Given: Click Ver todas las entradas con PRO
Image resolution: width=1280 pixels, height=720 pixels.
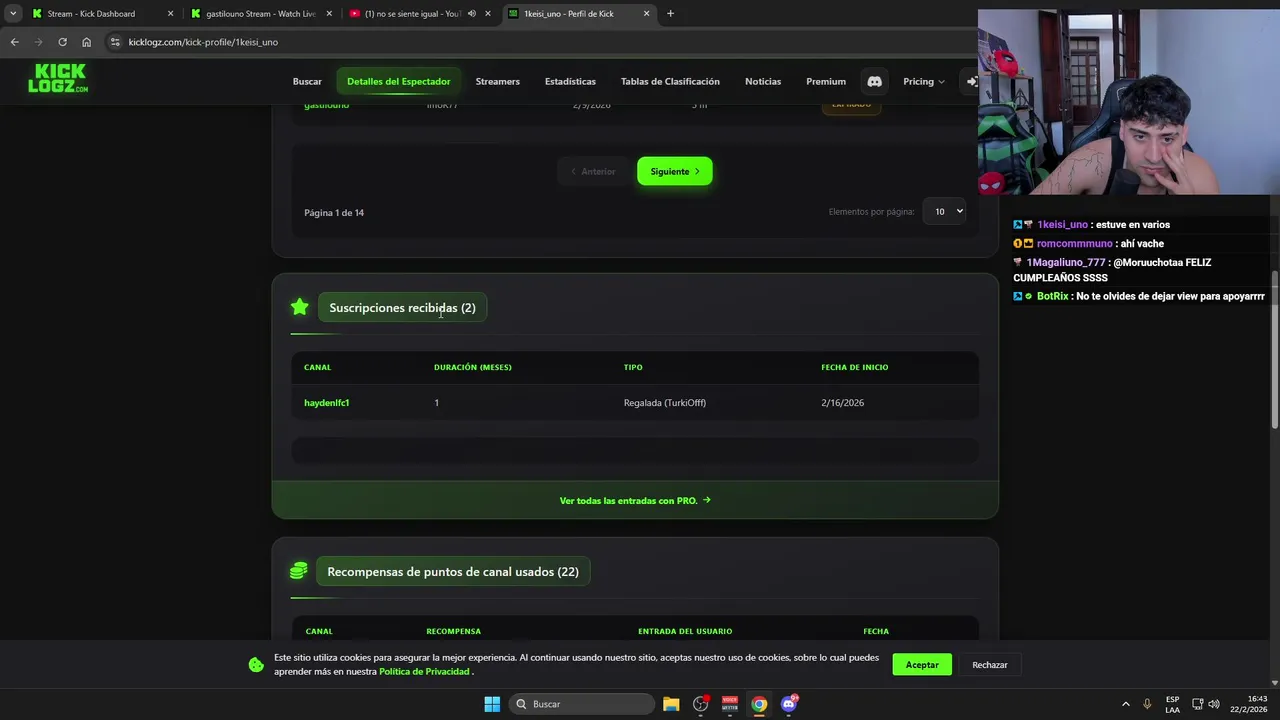Looking at the screenshot, I should [x=635, y=500].
